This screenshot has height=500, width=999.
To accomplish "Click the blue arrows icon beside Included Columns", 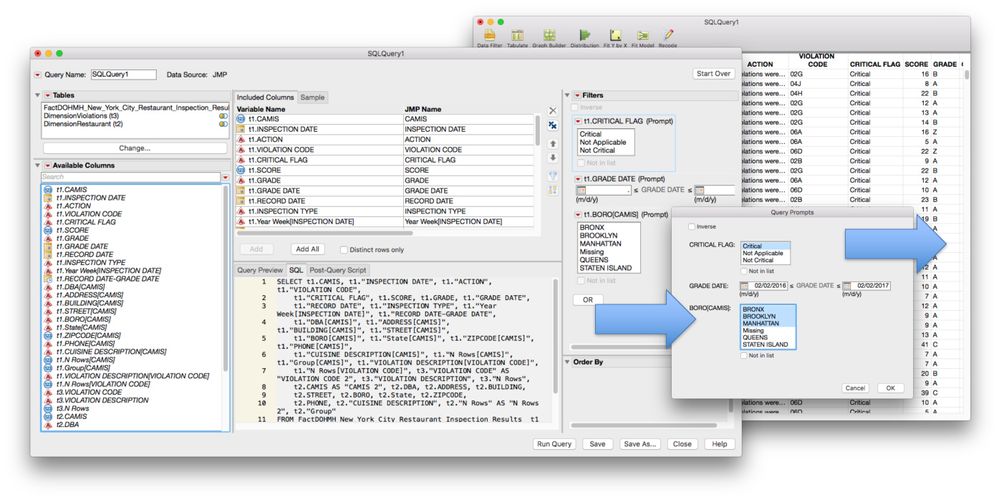I will [552, 125].
